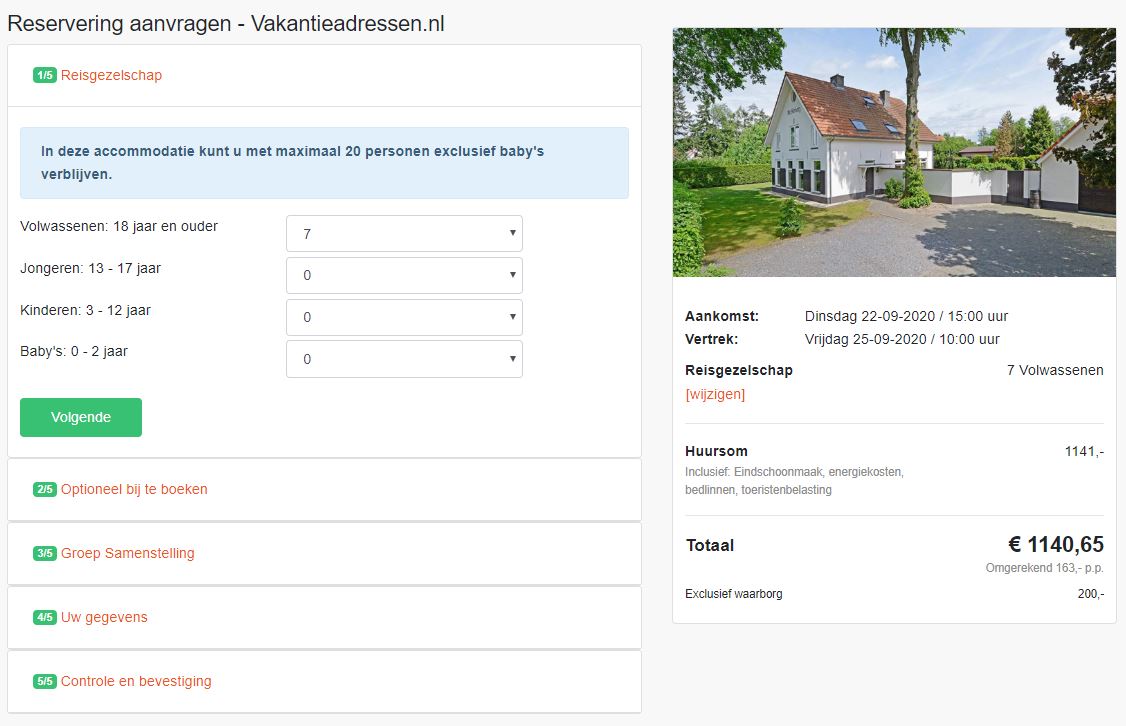Screen dimensions: 1126x726
Task: Open the Baby's 0 - 2 jaar dropdown
Action: pyautogui.click(x=404, y=359)
